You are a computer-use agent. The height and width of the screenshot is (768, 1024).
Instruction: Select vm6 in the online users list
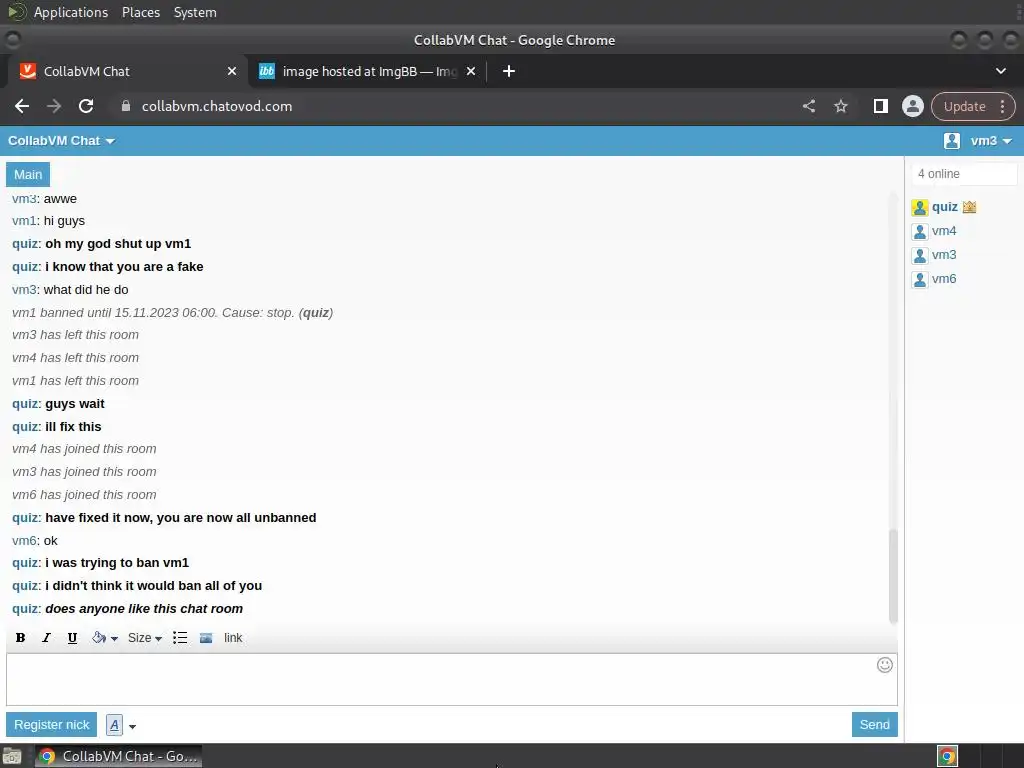[x=944, y=279]
